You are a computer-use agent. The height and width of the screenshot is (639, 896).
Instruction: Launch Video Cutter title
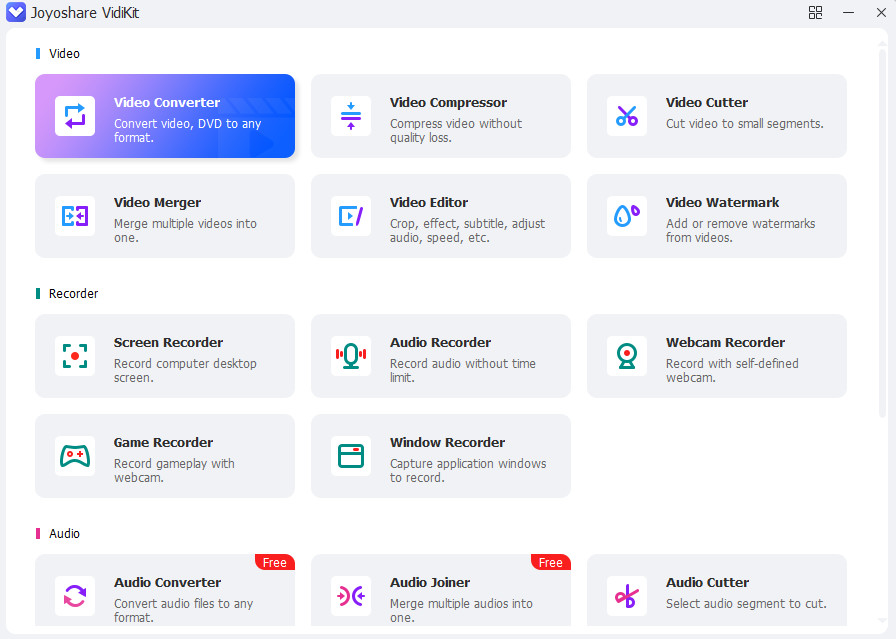[x=707, y=102]
